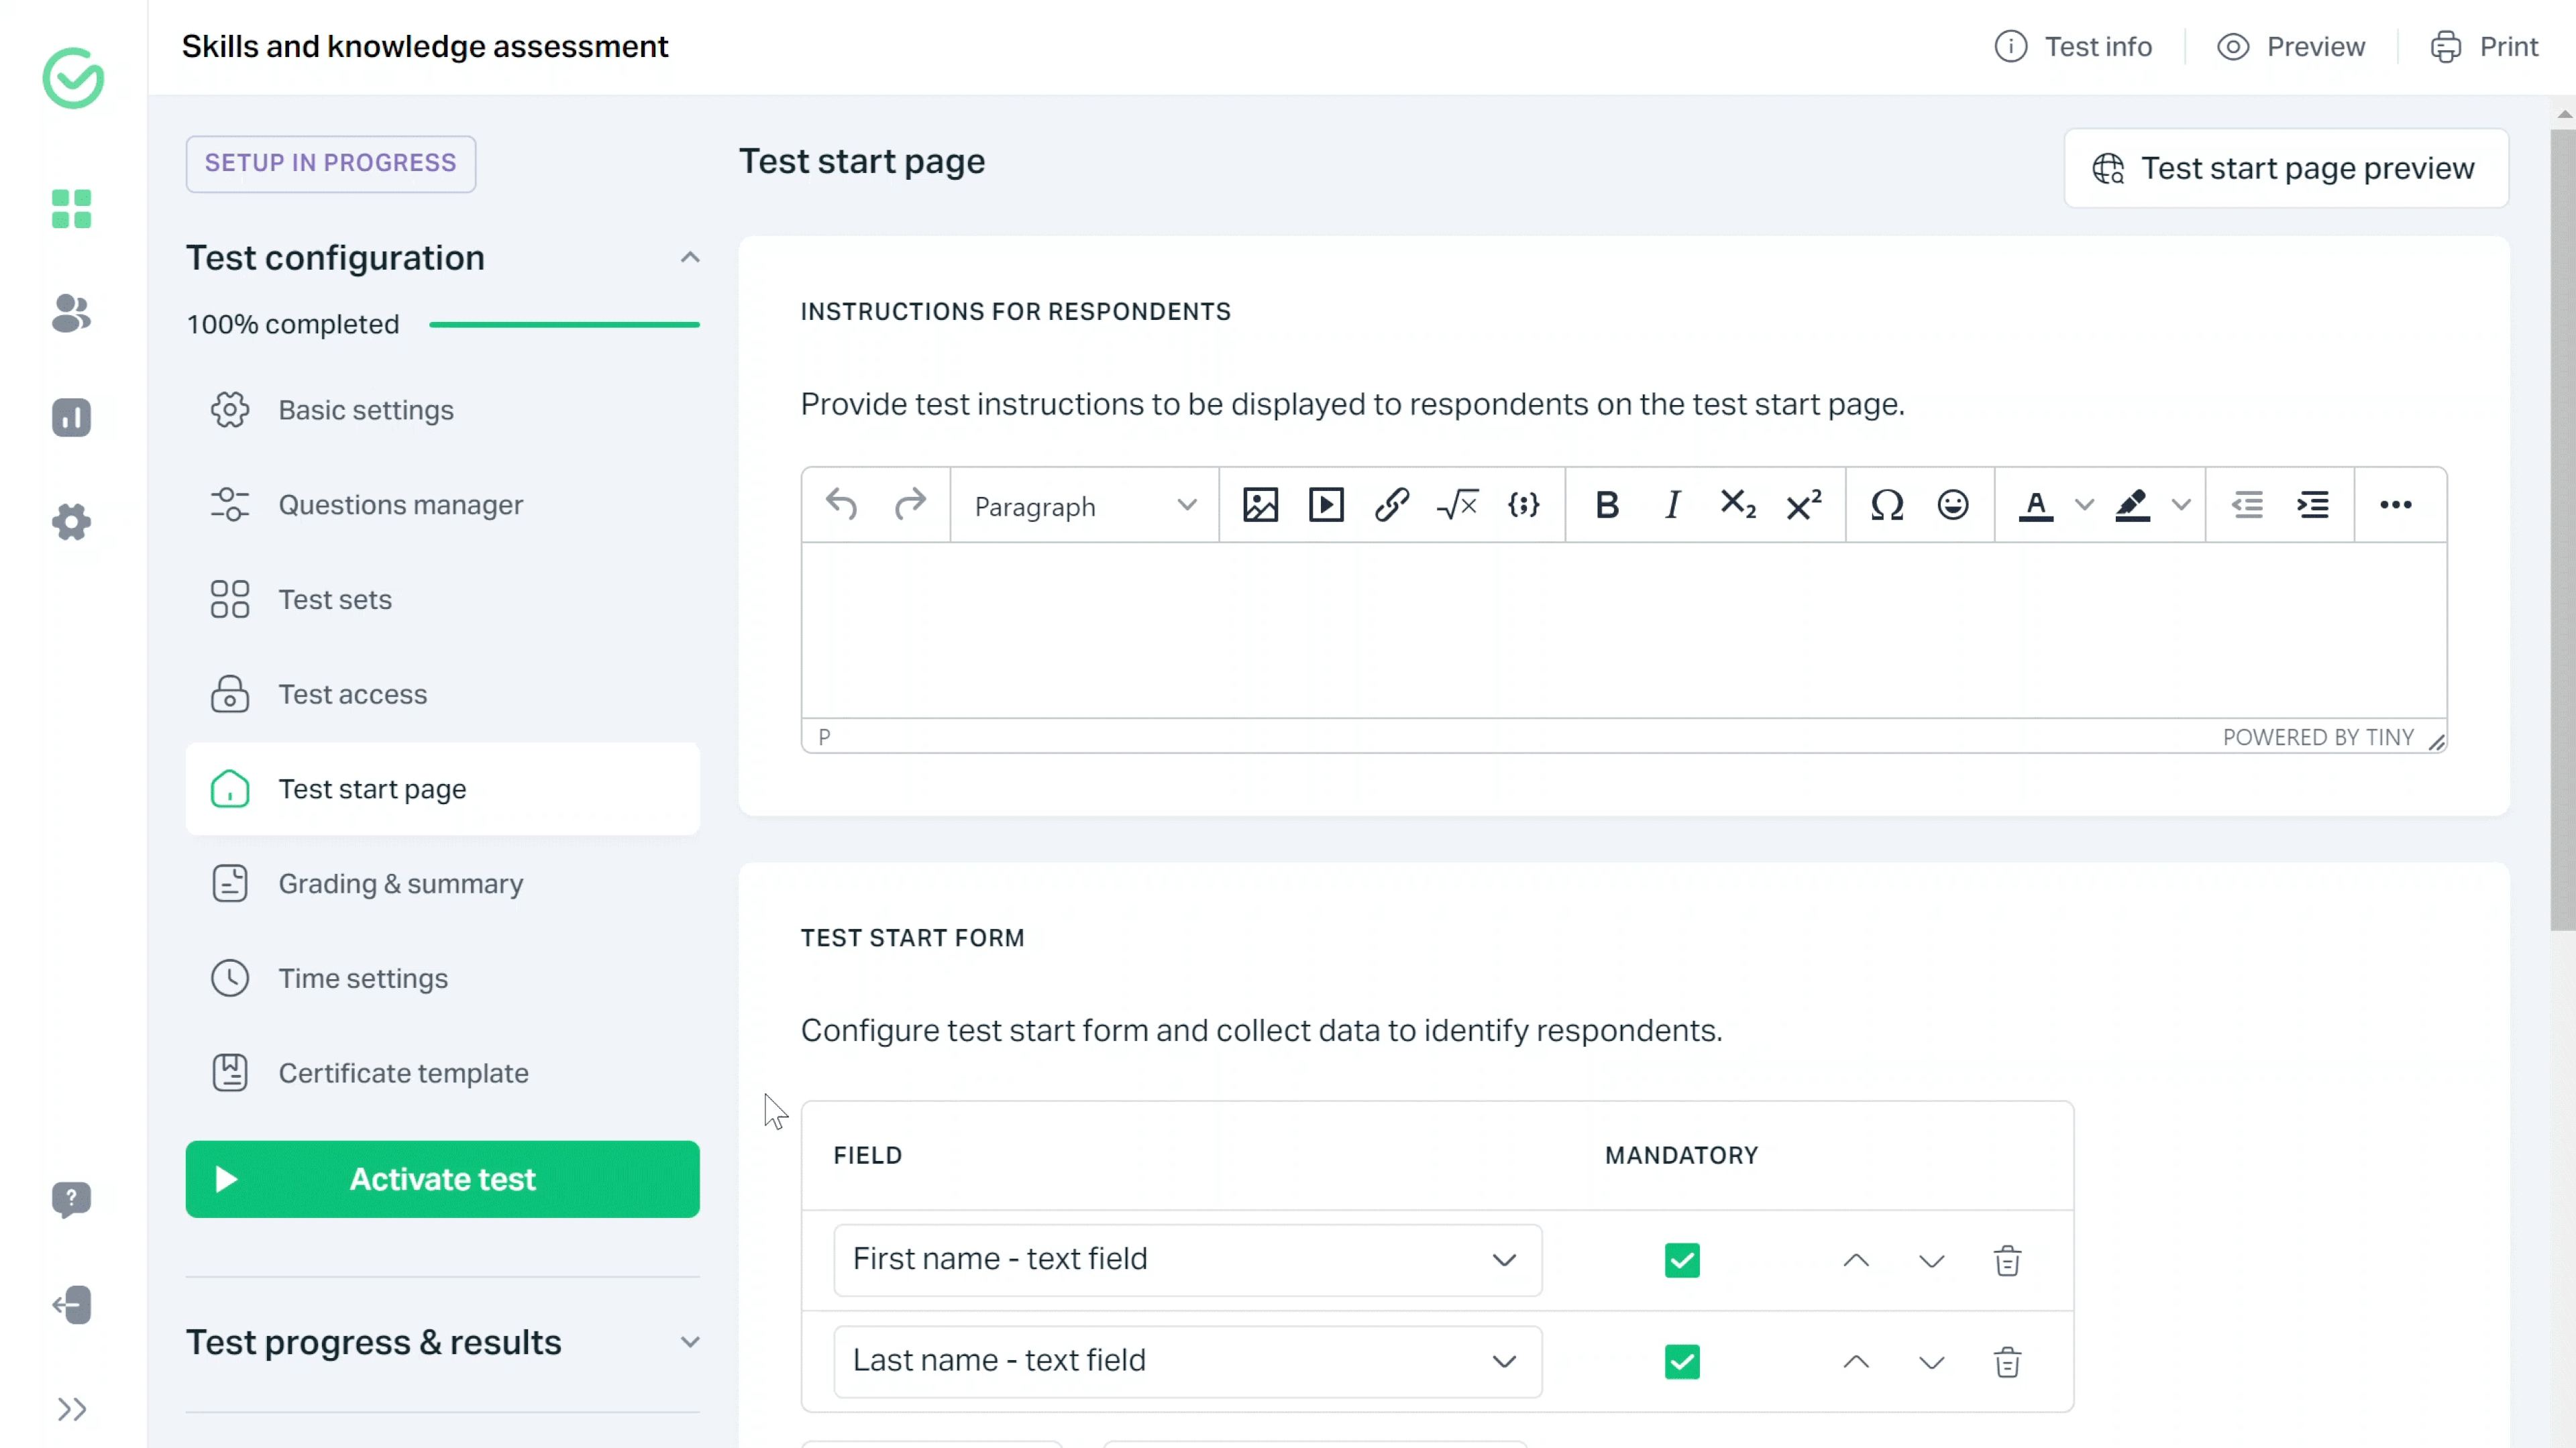Click inside the instructions text editor area
This screenshot has height=1448, width=2576.
(x=1623, y=630)
